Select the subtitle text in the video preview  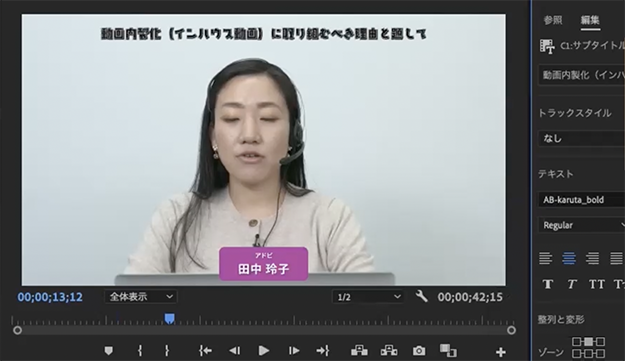[263, 34]
